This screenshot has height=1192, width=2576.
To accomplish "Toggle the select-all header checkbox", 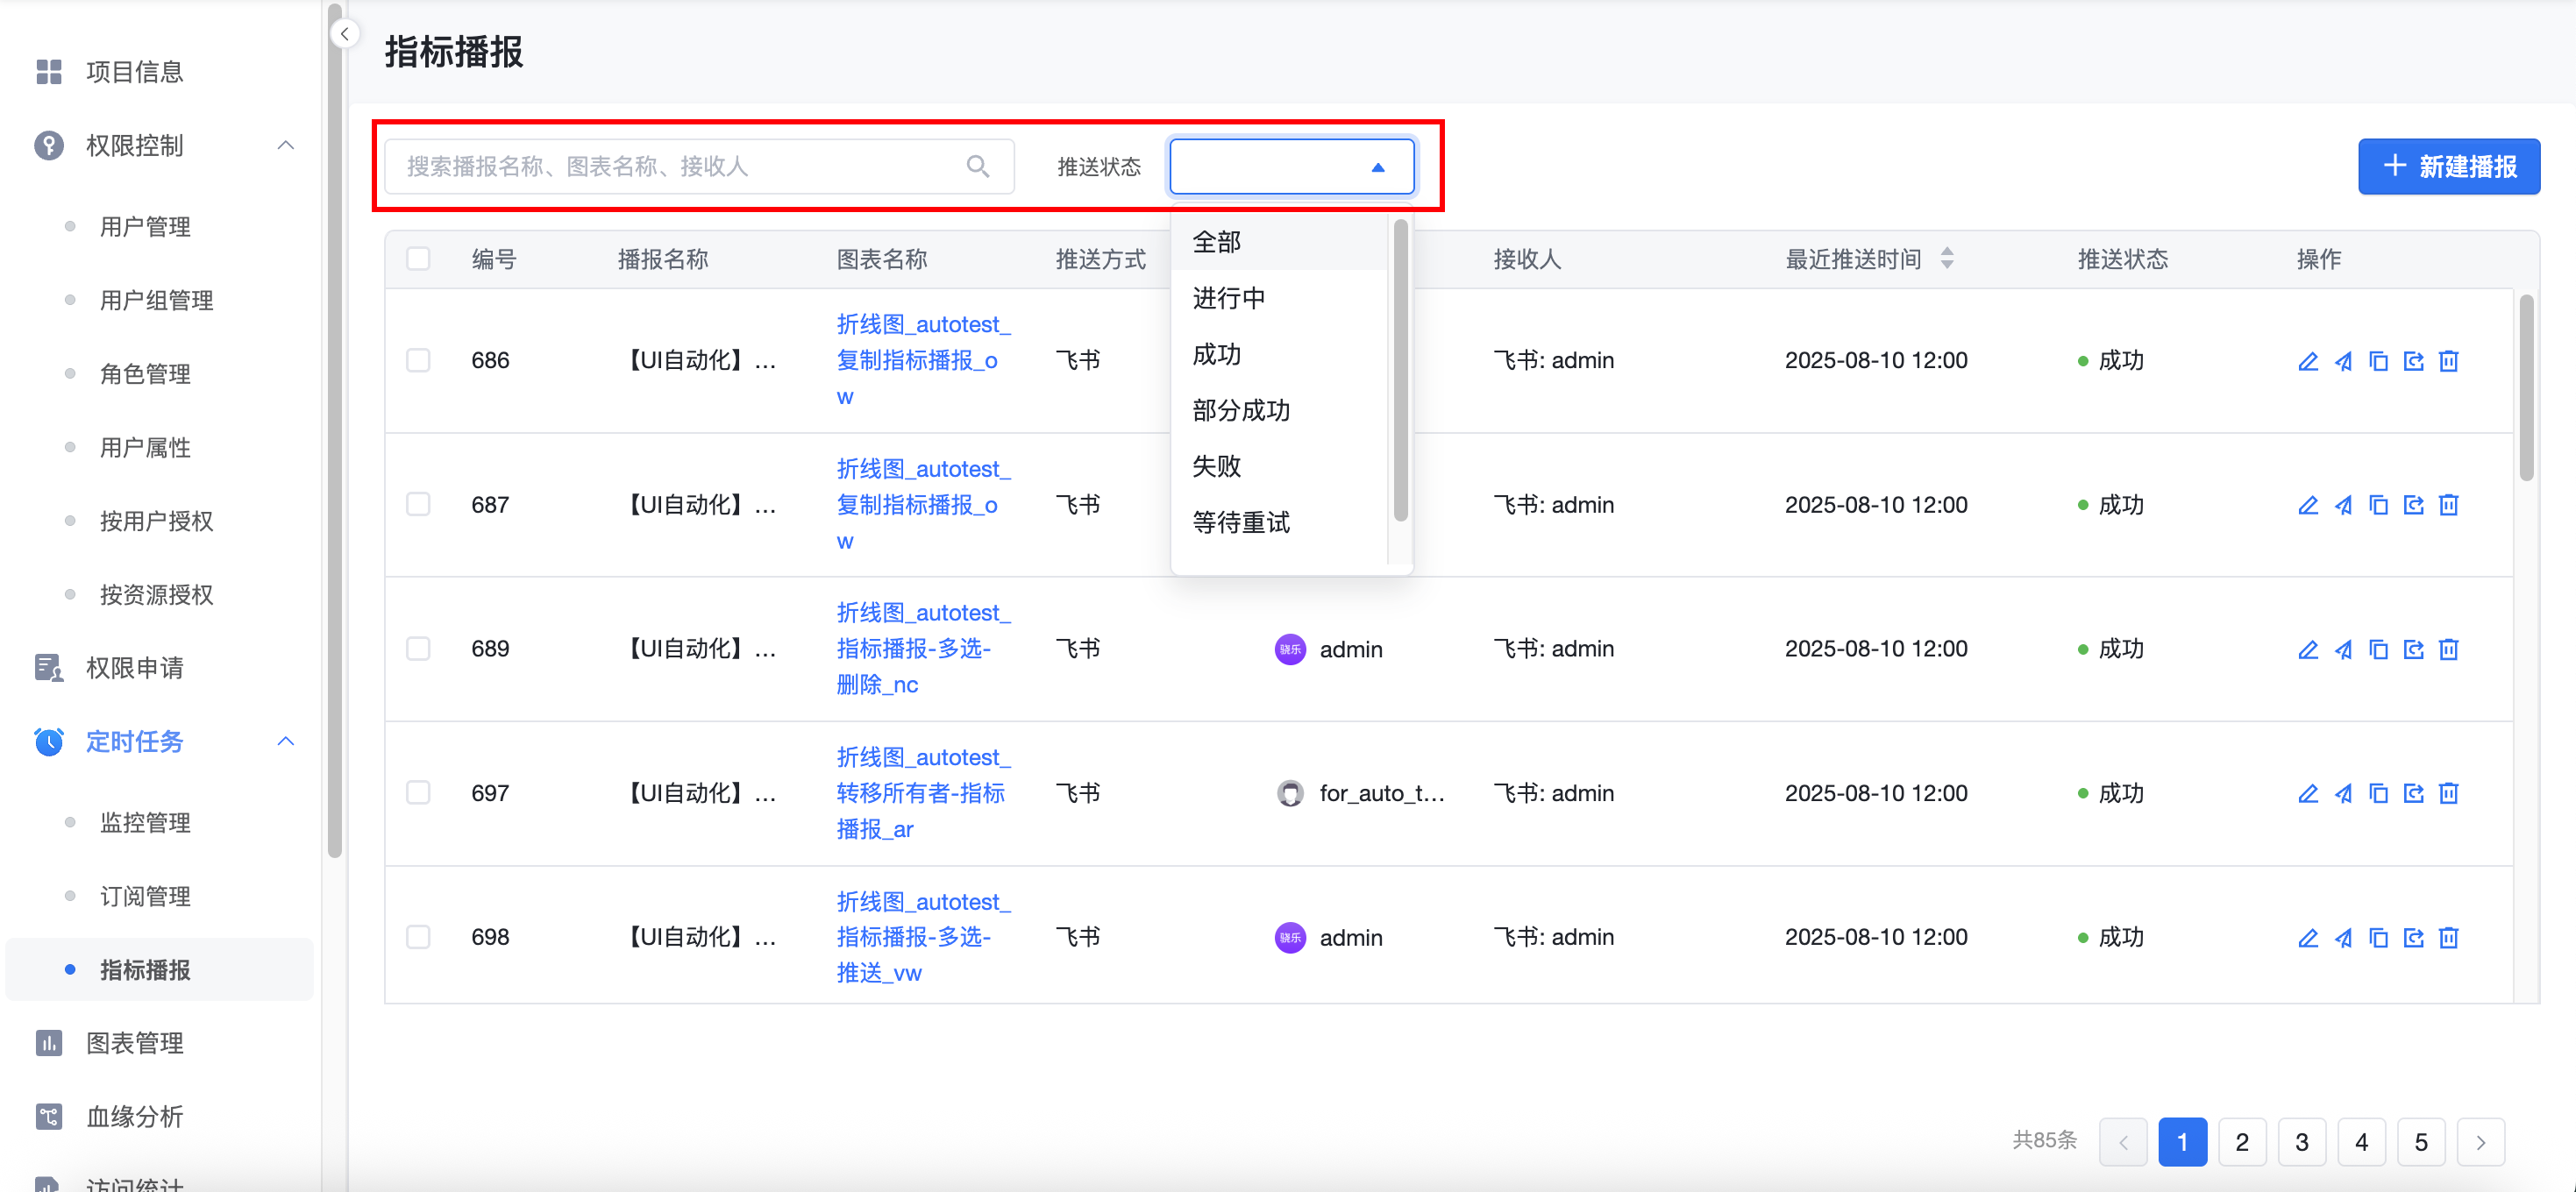I will 418,259.
